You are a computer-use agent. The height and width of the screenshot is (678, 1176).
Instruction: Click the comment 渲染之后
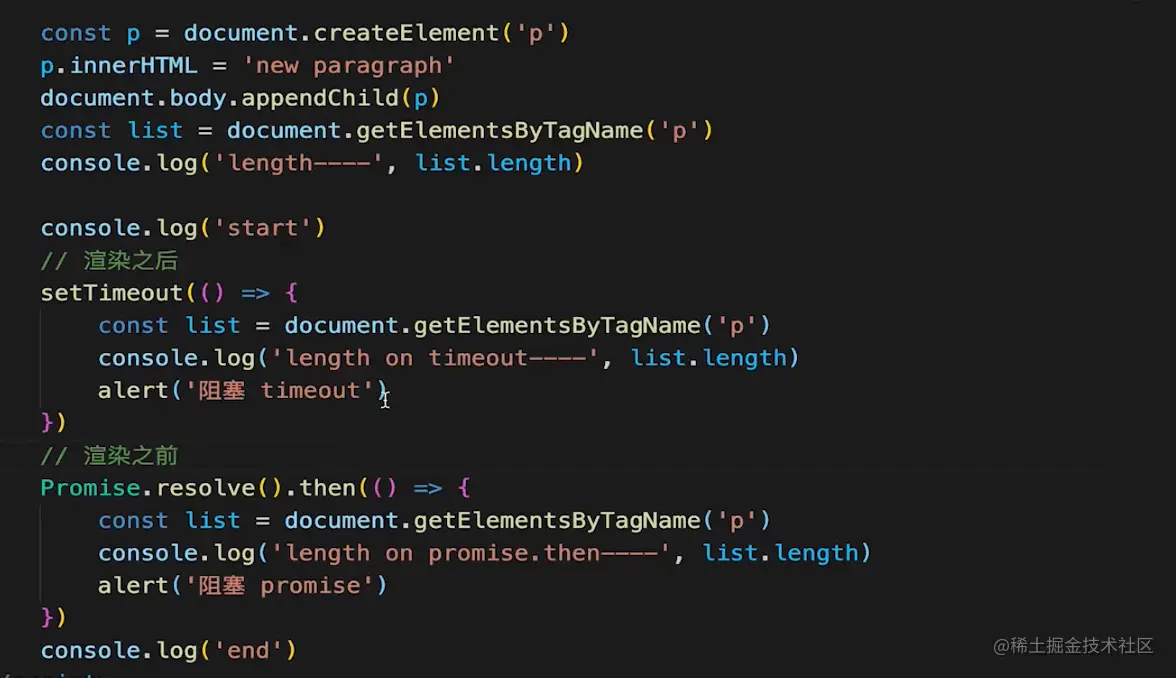(110, 261)
